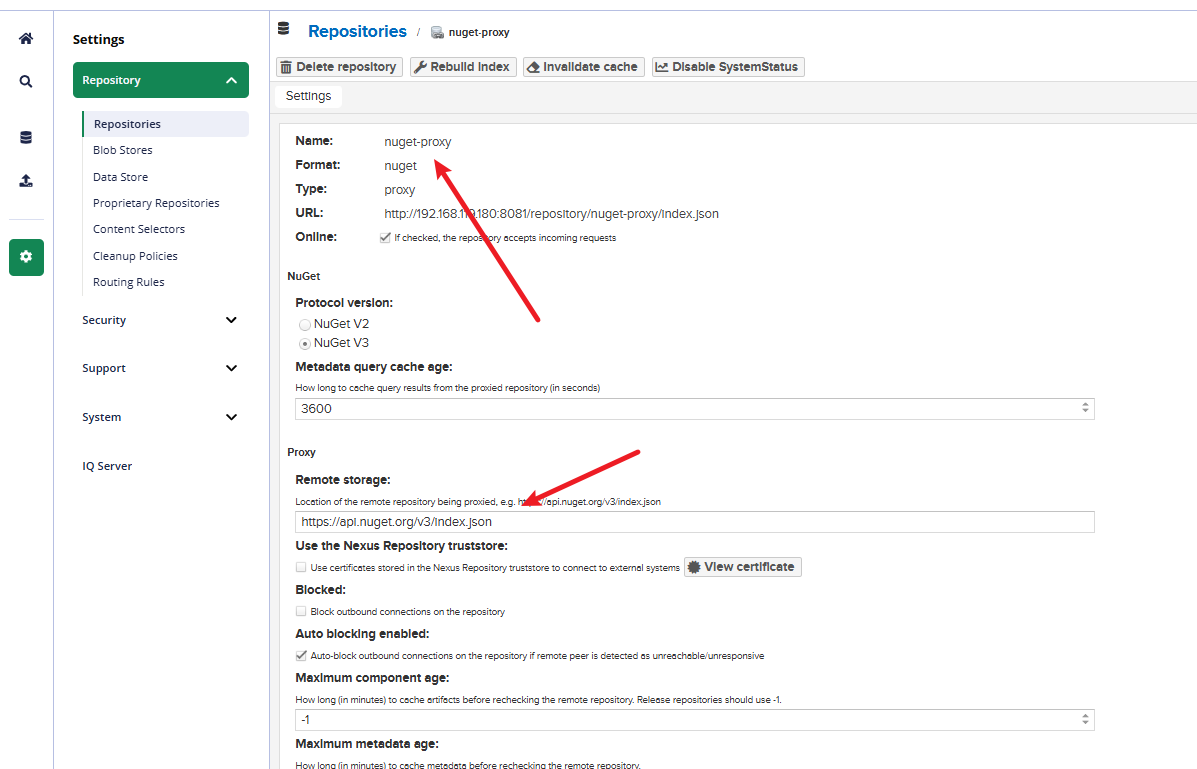Open Blob Stores settings
1197x769 pixels.
pyautogui.click(x=123, y=150)
